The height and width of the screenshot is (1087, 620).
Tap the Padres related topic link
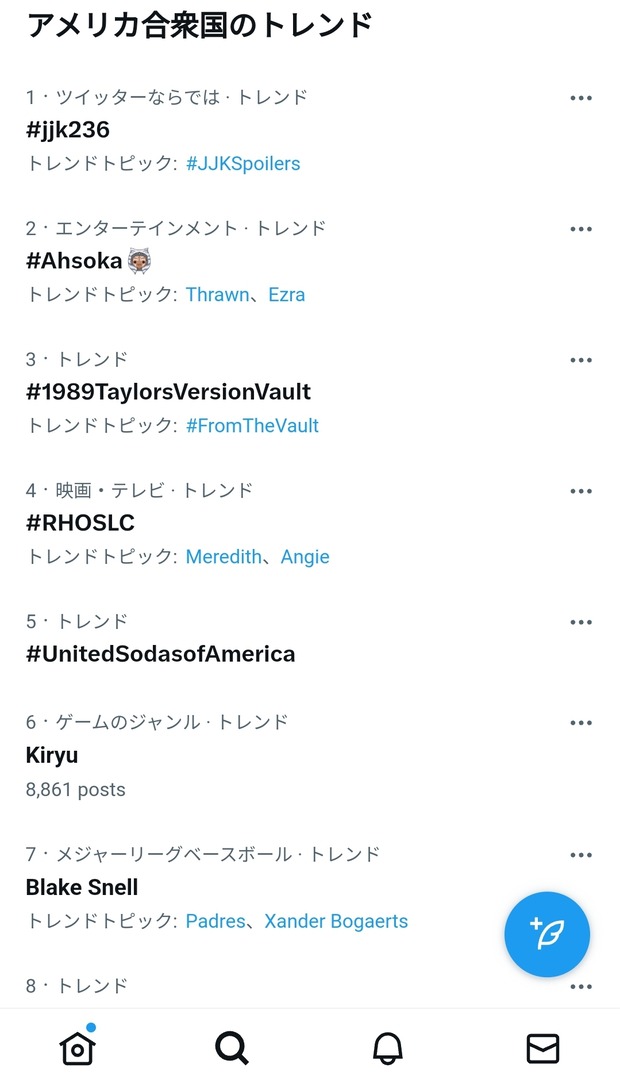[x=215, y=921]
